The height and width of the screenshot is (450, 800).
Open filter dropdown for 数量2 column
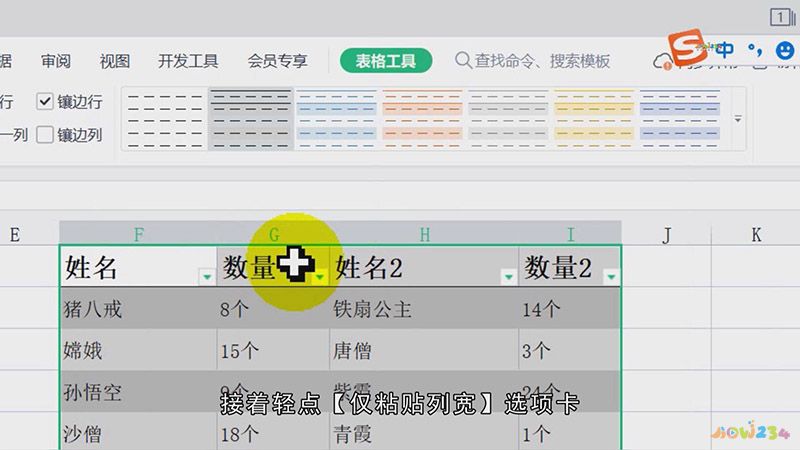611,277
